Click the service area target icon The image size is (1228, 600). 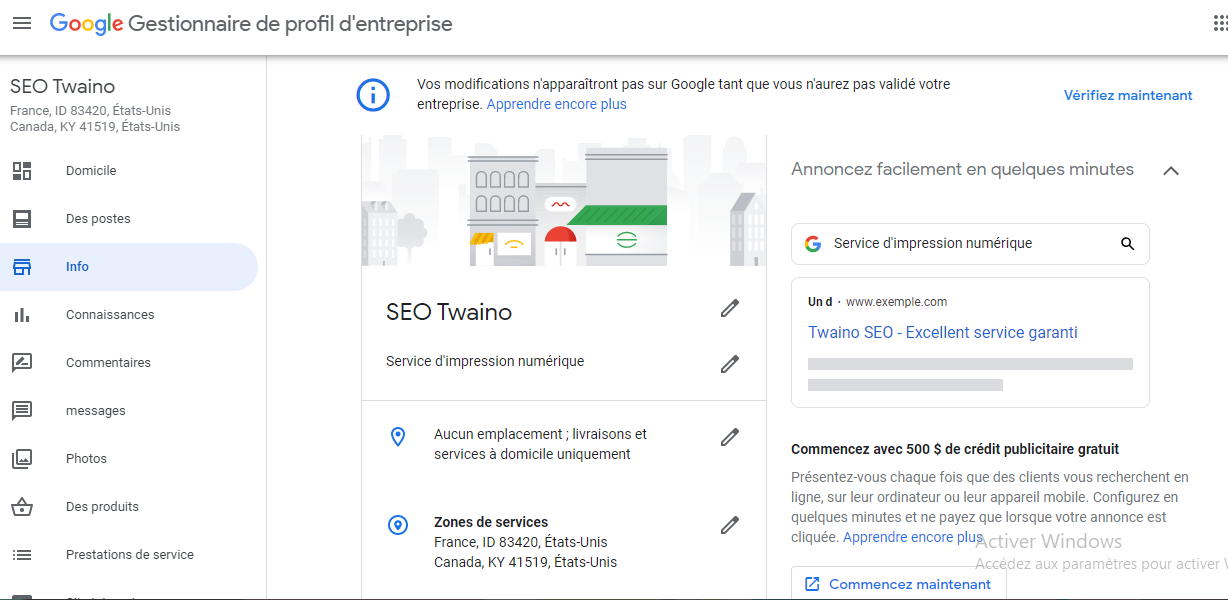(398, 525)
